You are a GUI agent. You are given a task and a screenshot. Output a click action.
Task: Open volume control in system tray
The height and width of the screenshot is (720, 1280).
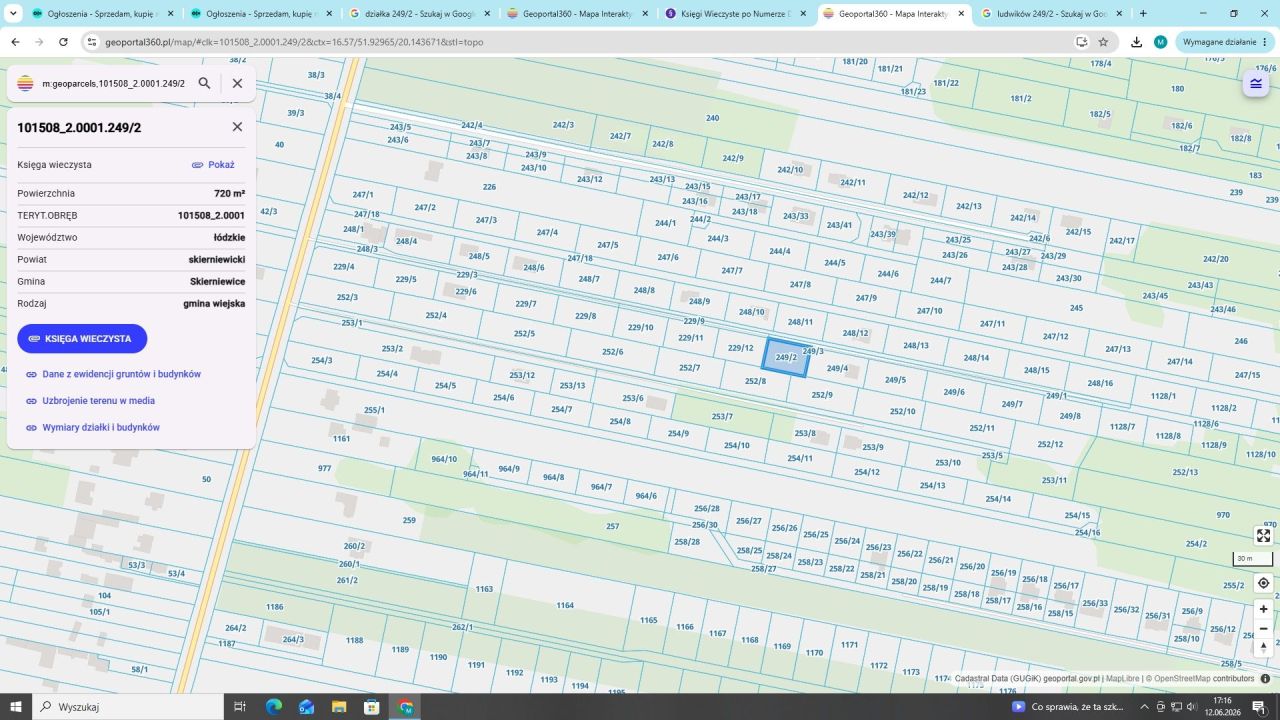click(1193, 707)
